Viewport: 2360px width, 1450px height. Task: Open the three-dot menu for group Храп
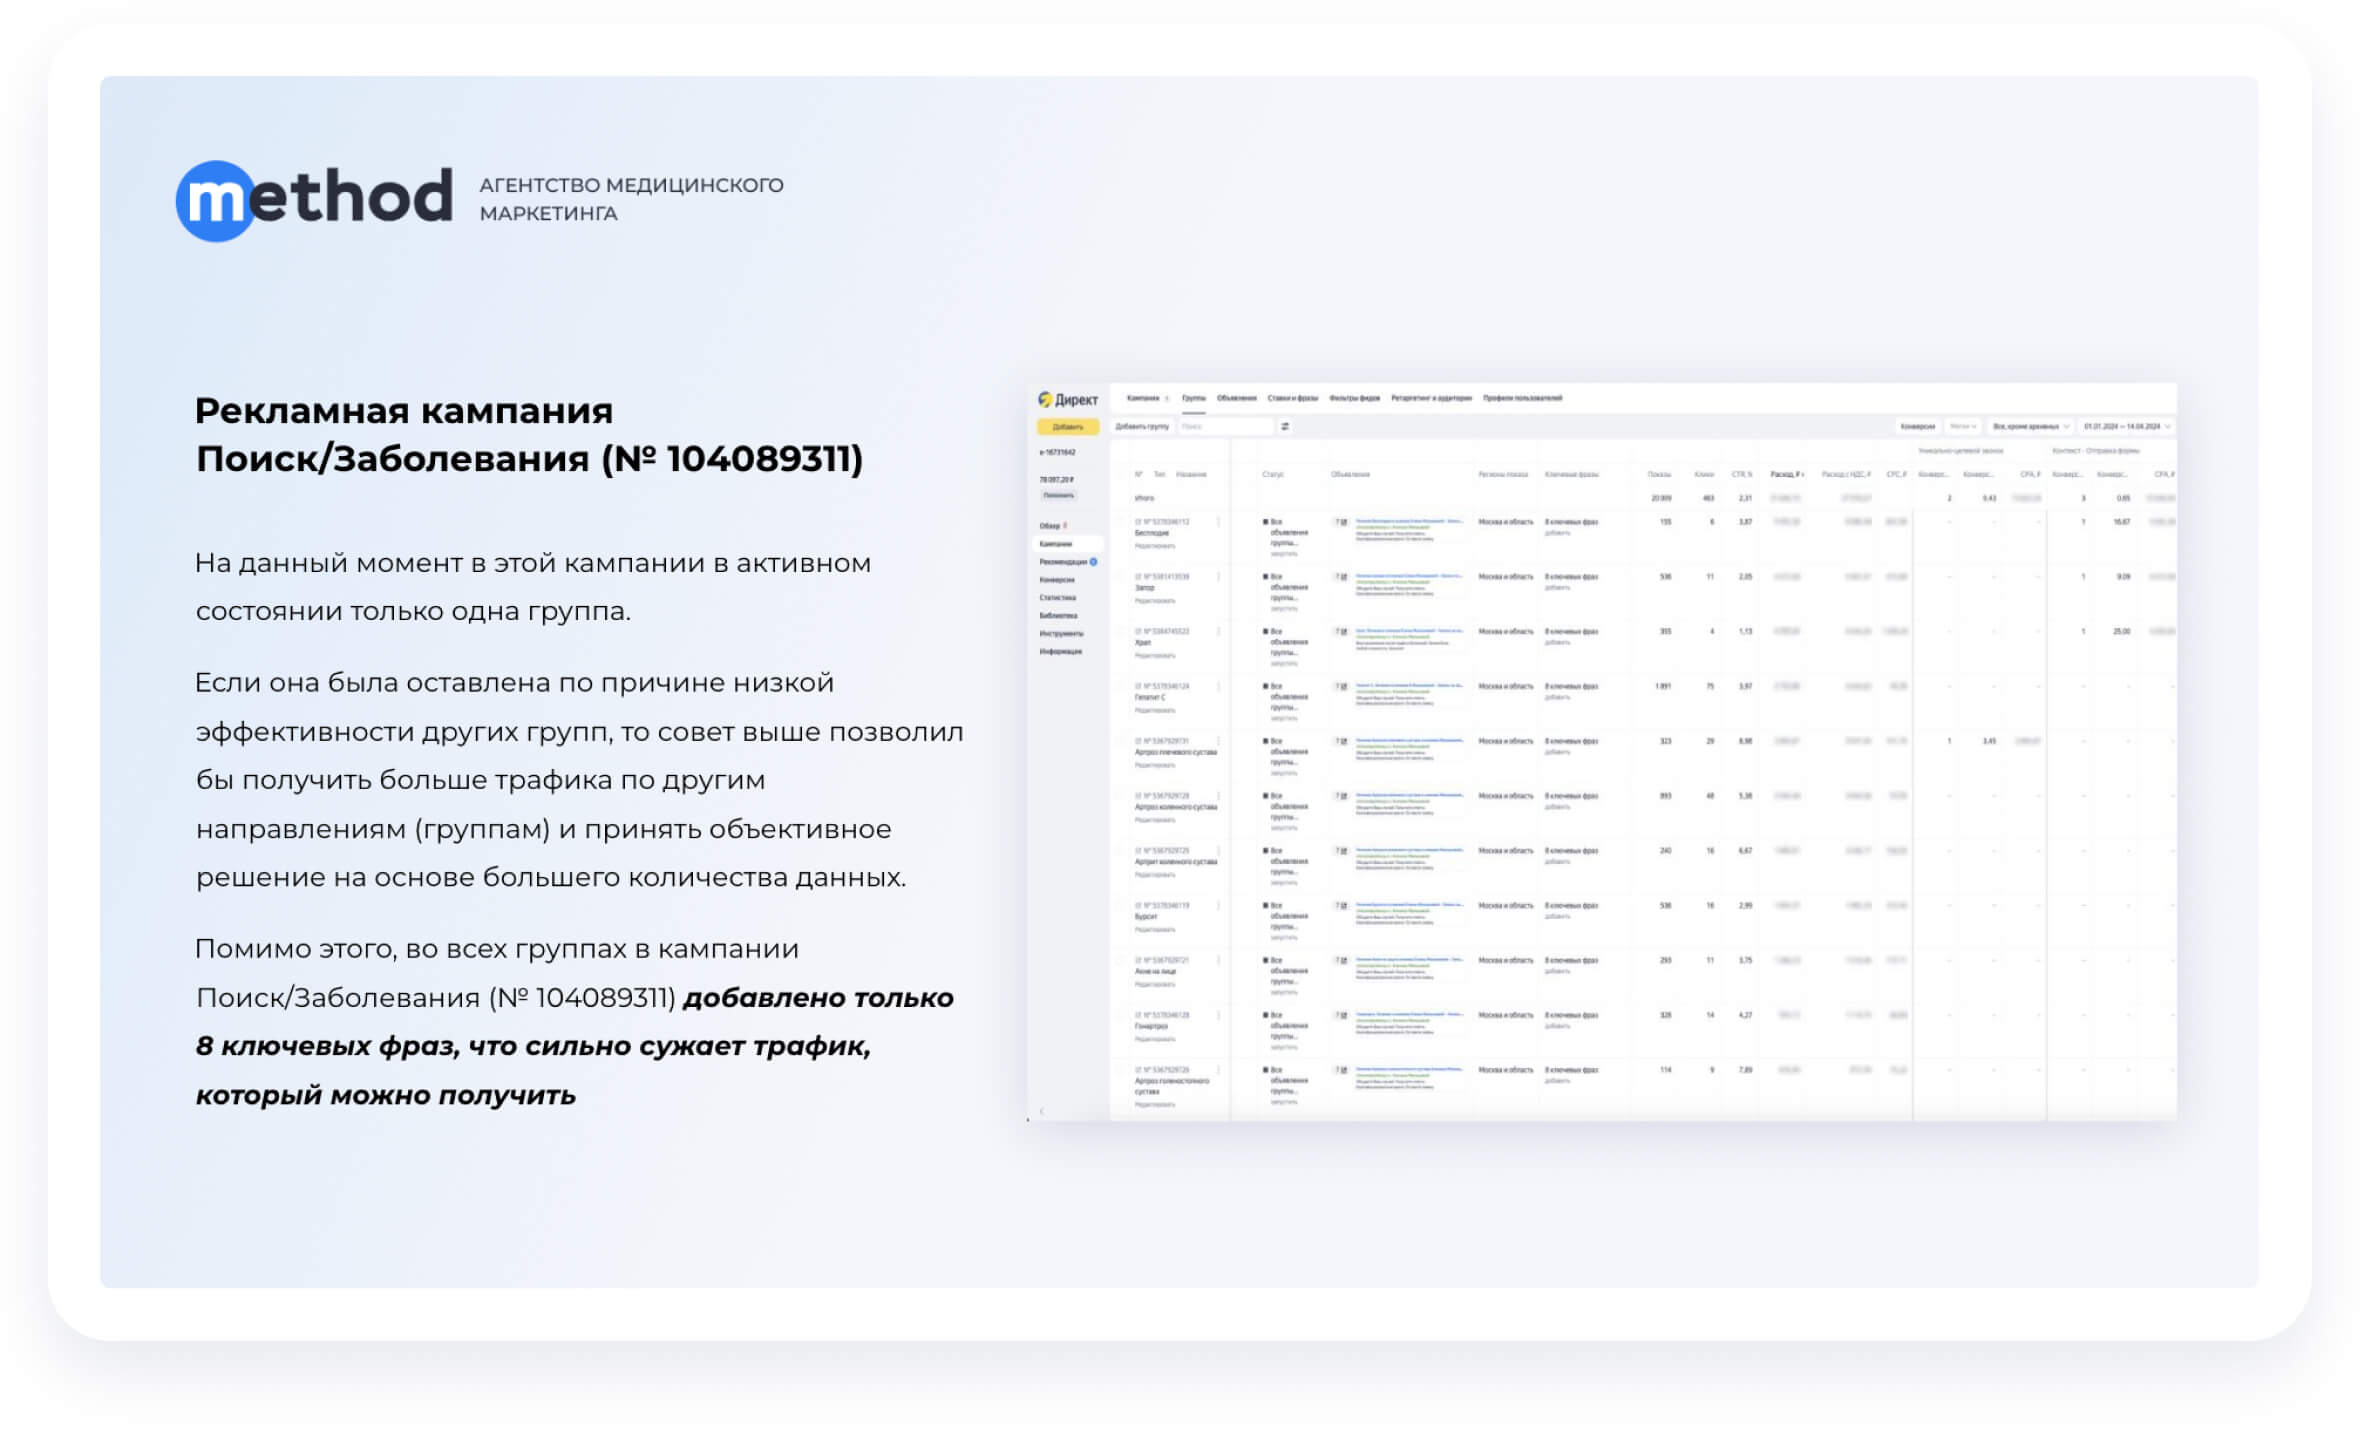click(x=1219, y=632)
